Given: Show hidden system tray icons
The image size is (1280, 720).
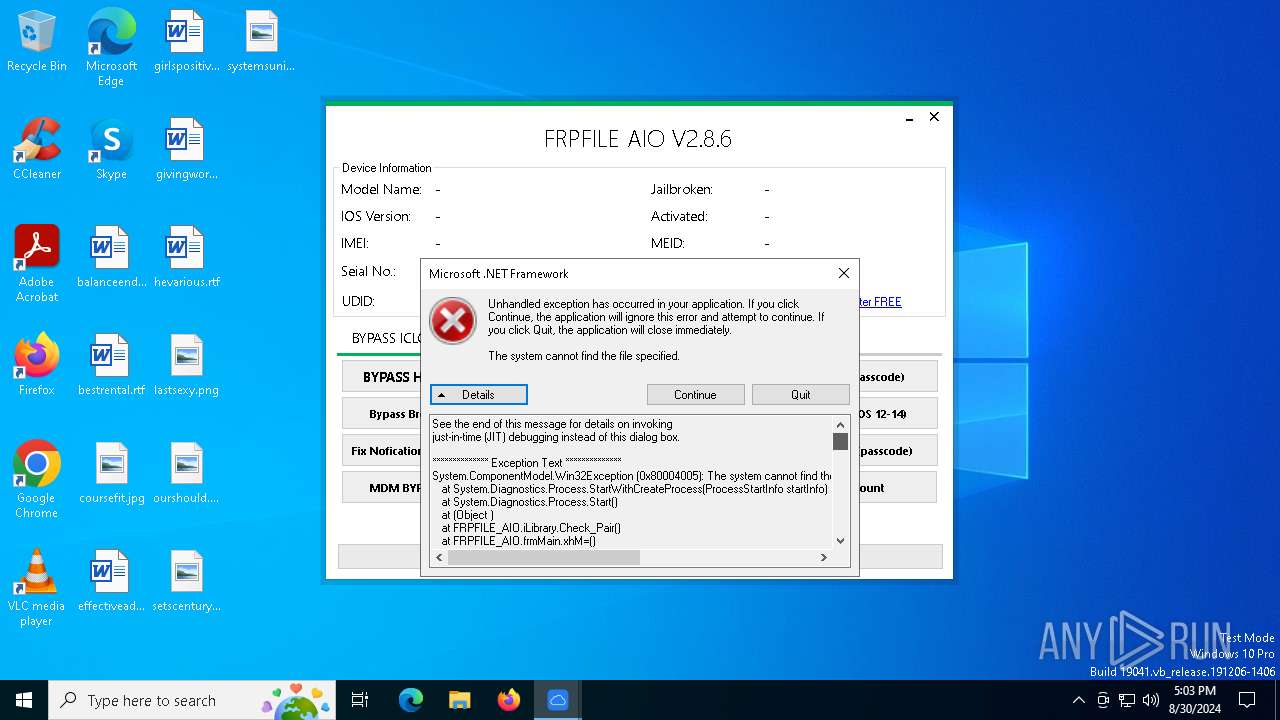Looking at the screenshot, I should tap(1078, 700).
